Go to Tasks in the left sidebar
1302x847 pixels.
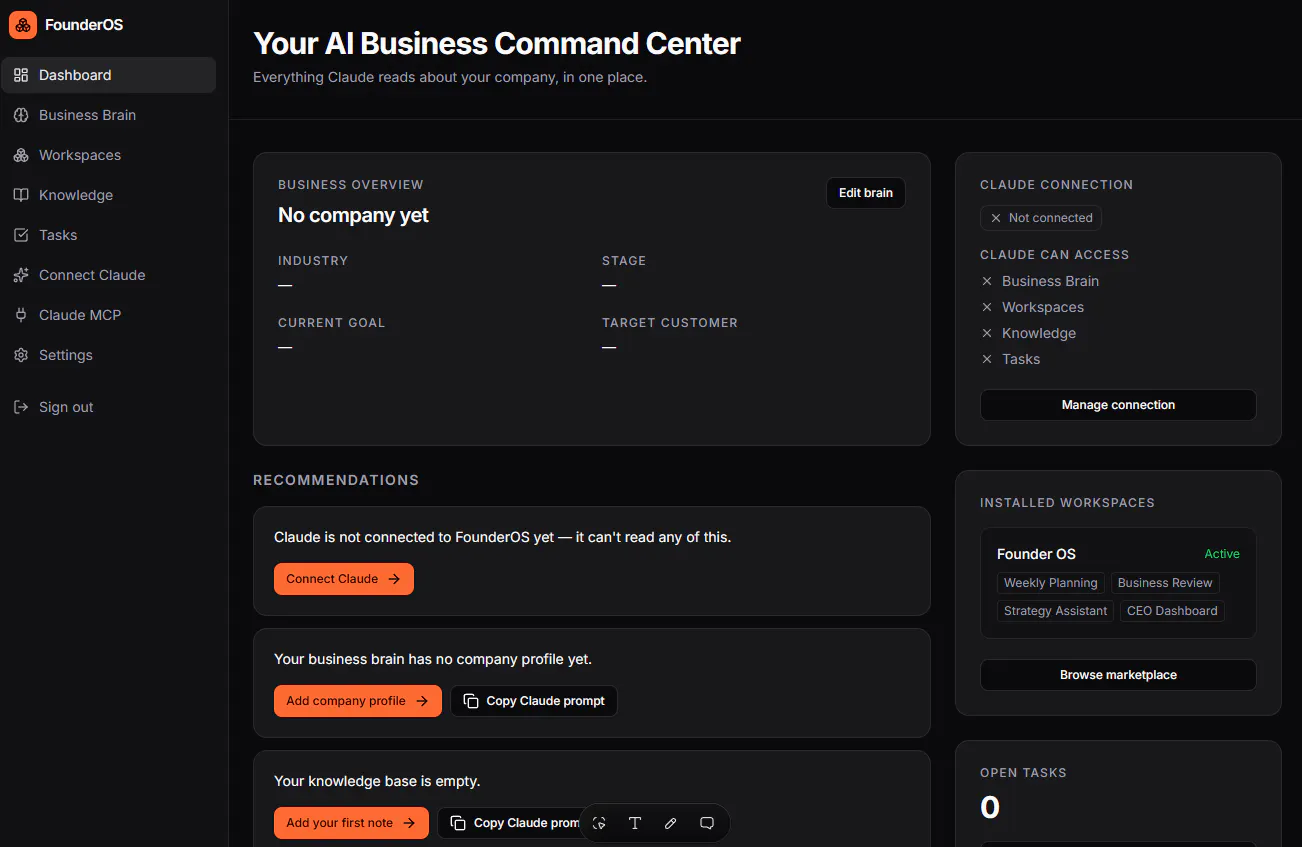(108, 235)
